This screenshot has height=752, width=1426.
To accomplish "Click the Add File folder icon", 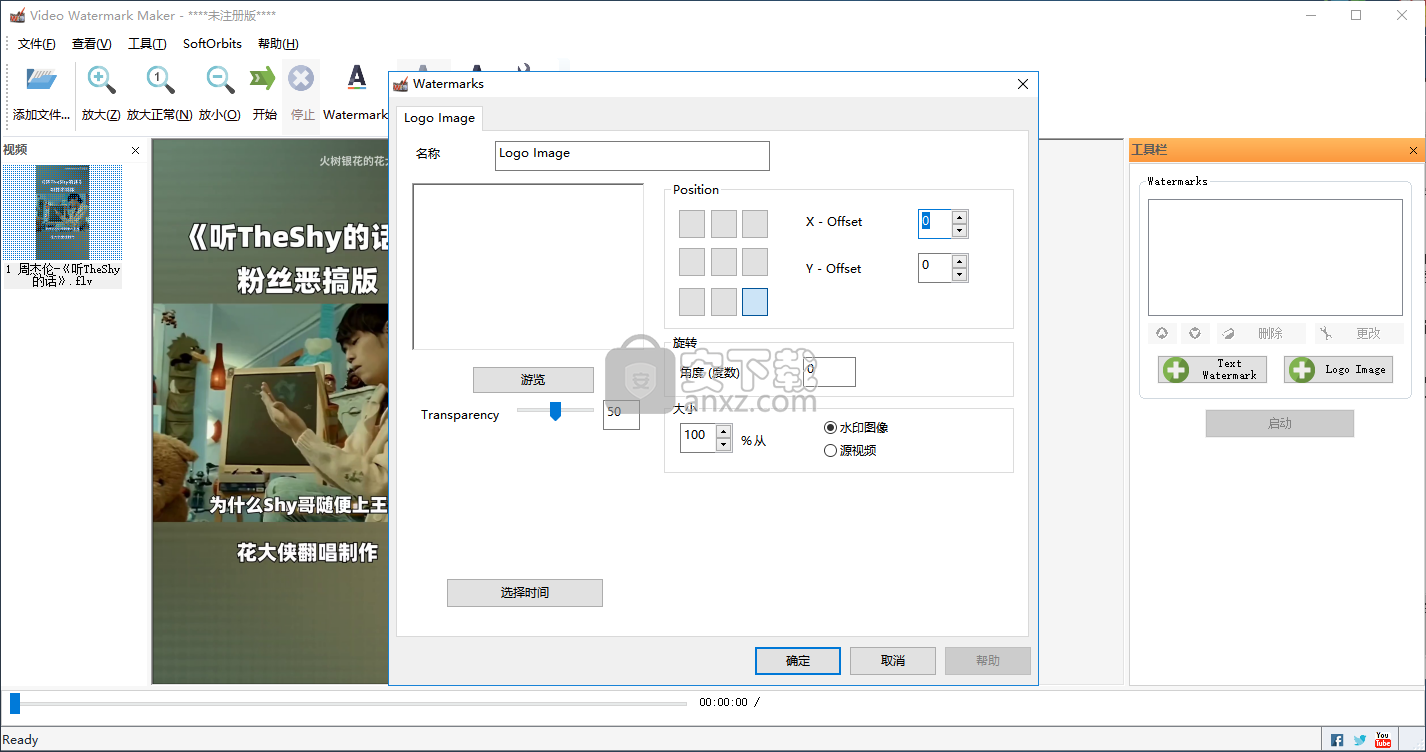I will click(42, 80).
